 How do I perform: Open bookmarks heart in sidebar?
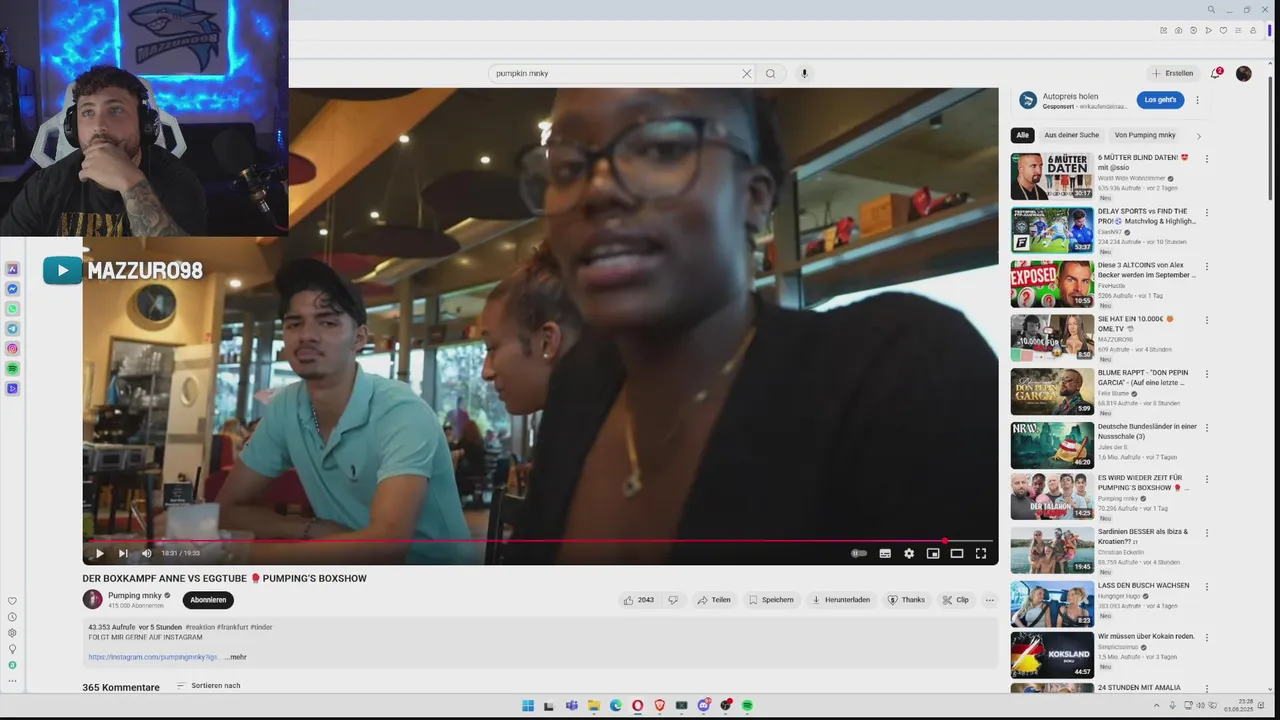pyautogui.click(x=12, y=601)
